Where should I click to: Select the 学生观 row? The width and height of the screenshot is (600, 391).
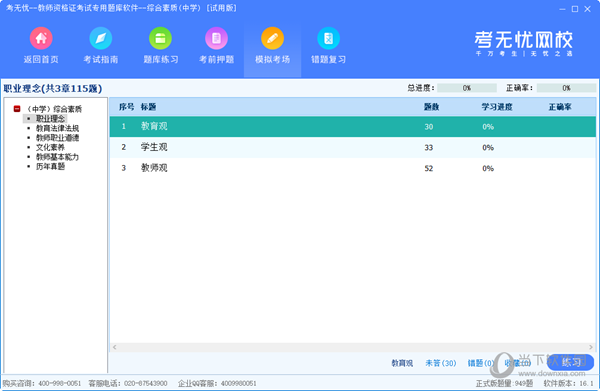(x=353, y=147)
